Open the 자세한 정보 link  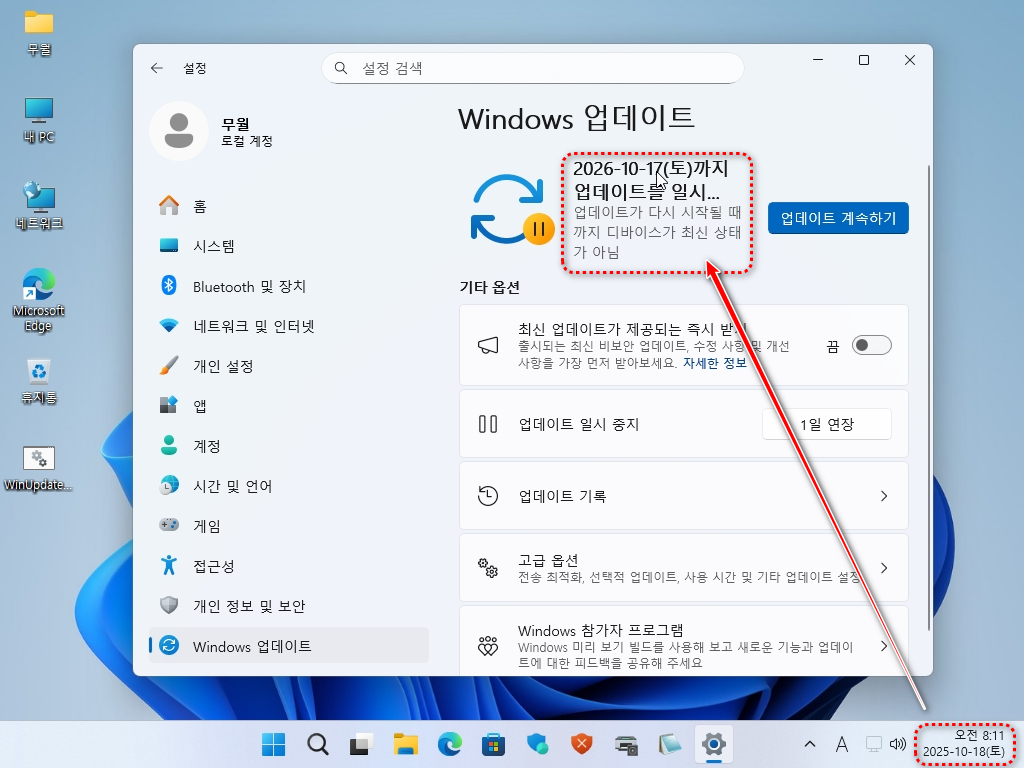click(714, 363)
